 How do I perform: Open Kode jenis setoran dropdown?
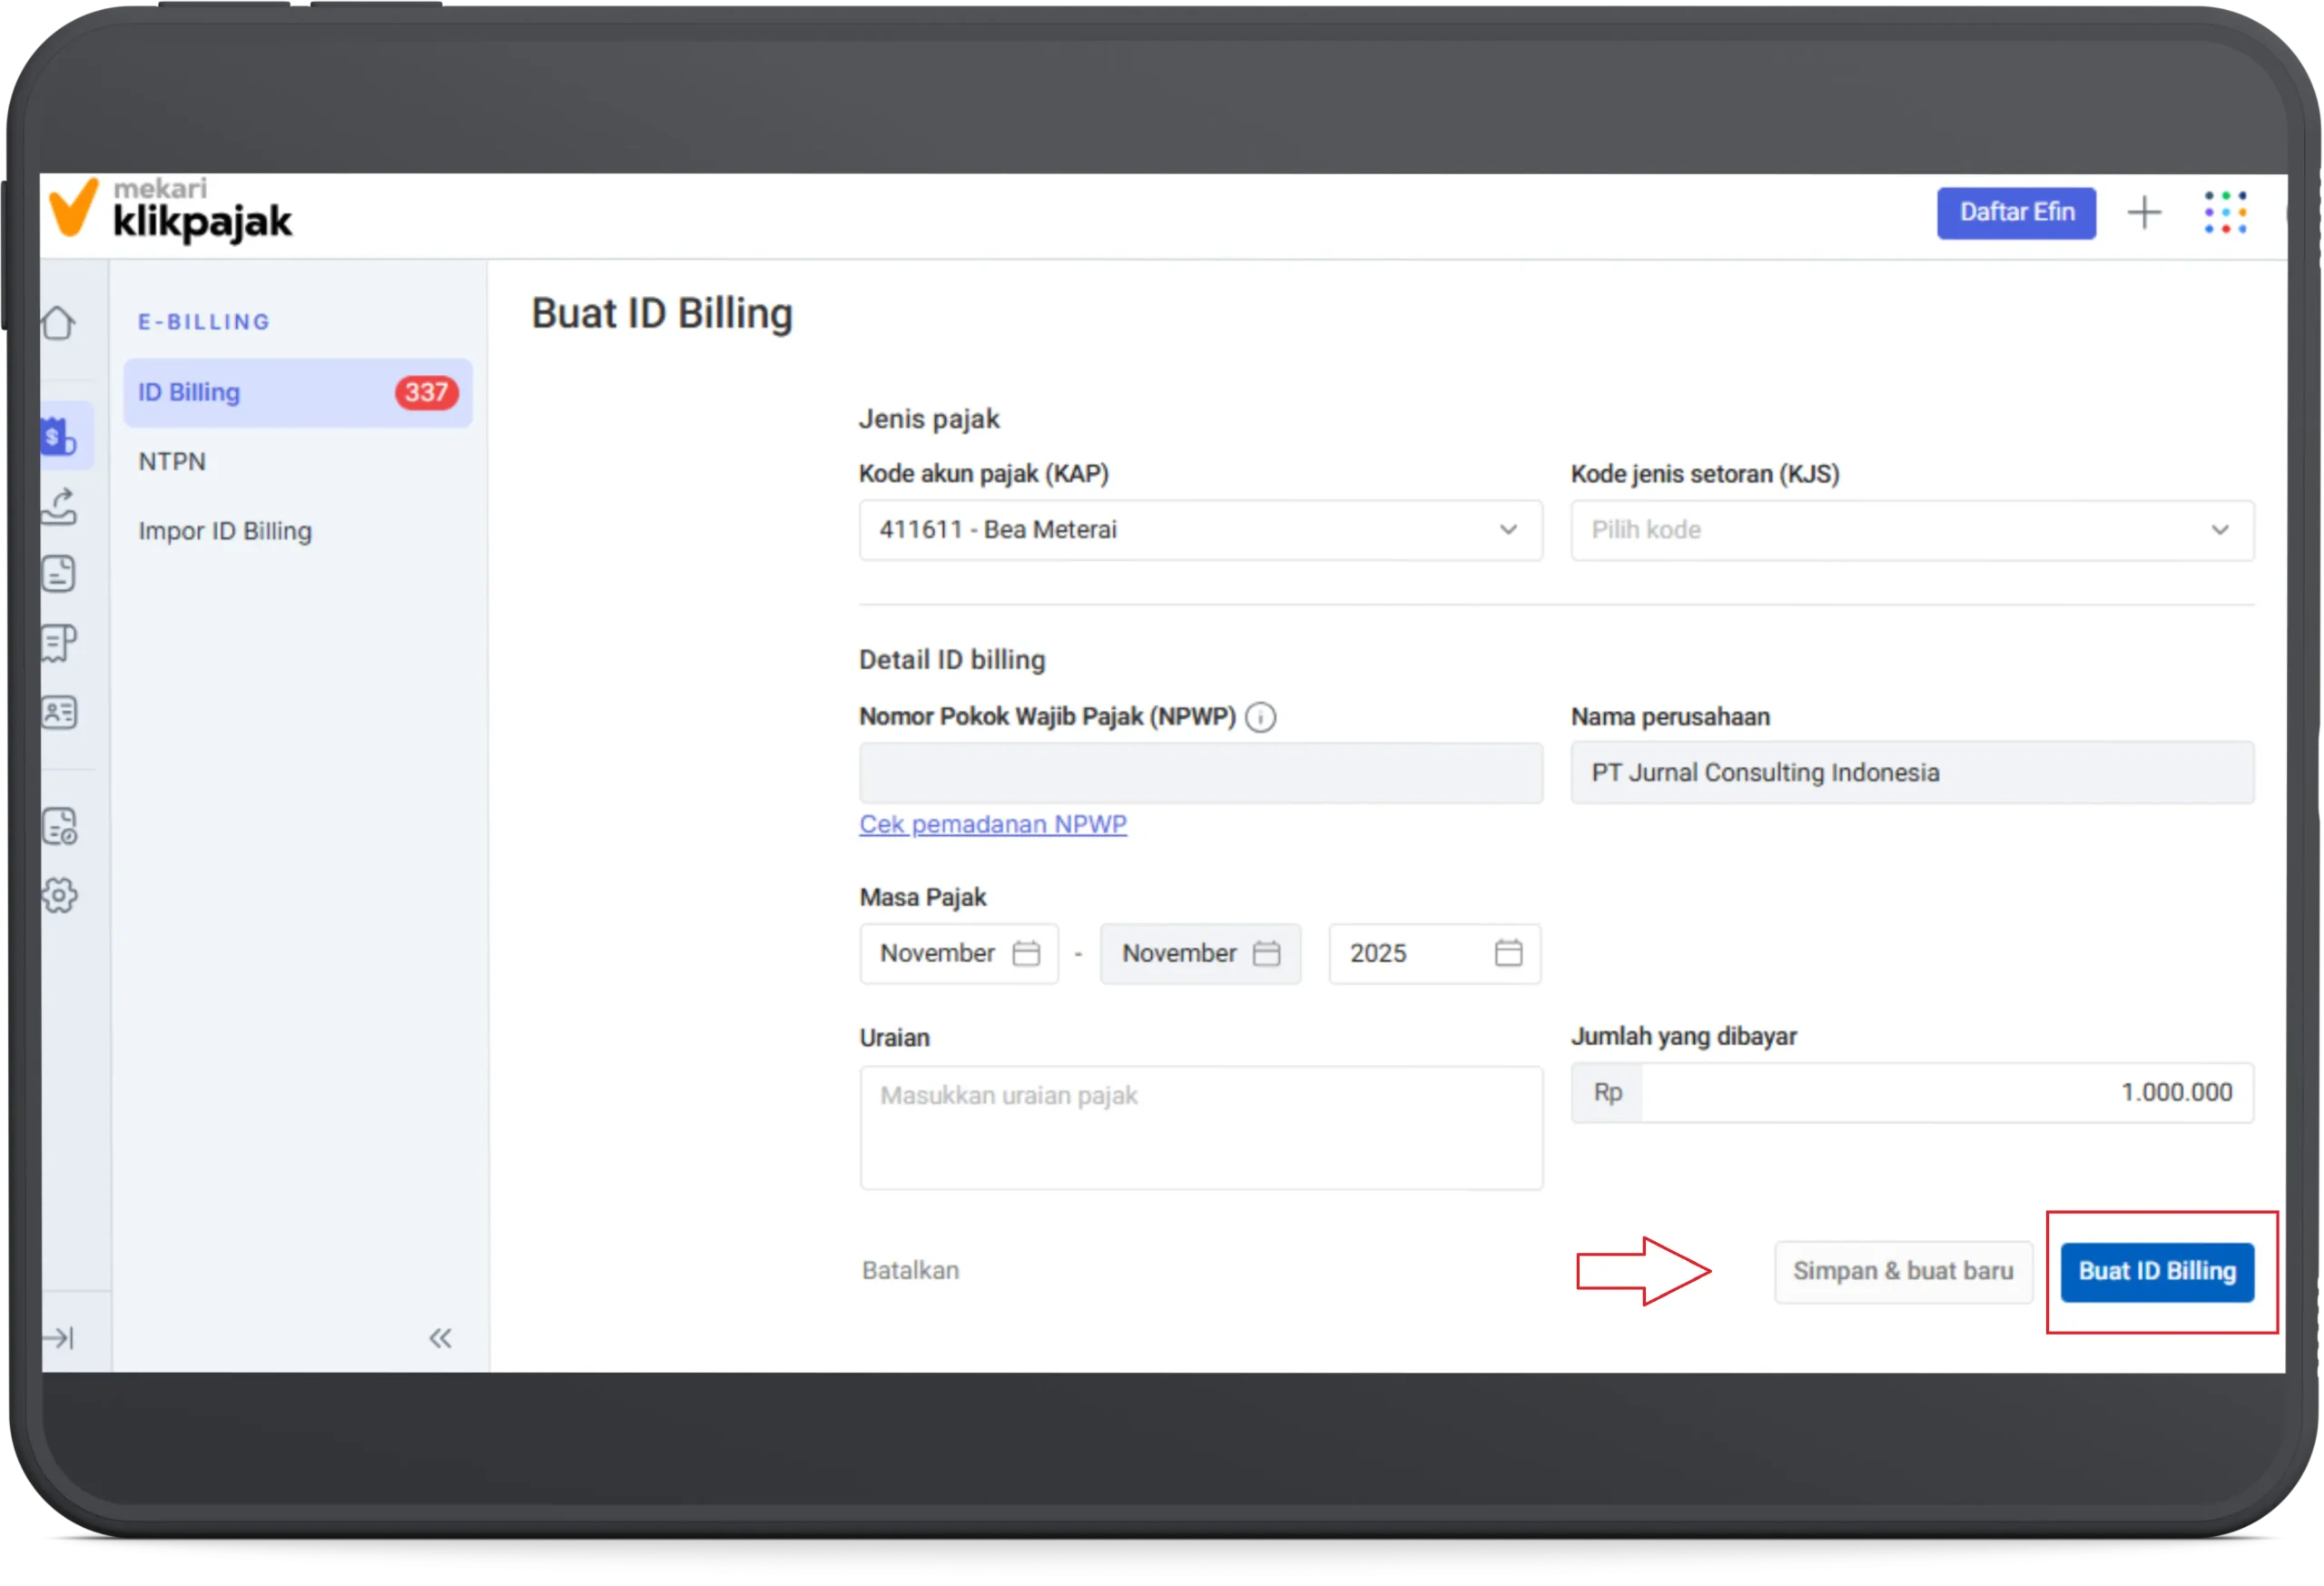(1911, 530)
